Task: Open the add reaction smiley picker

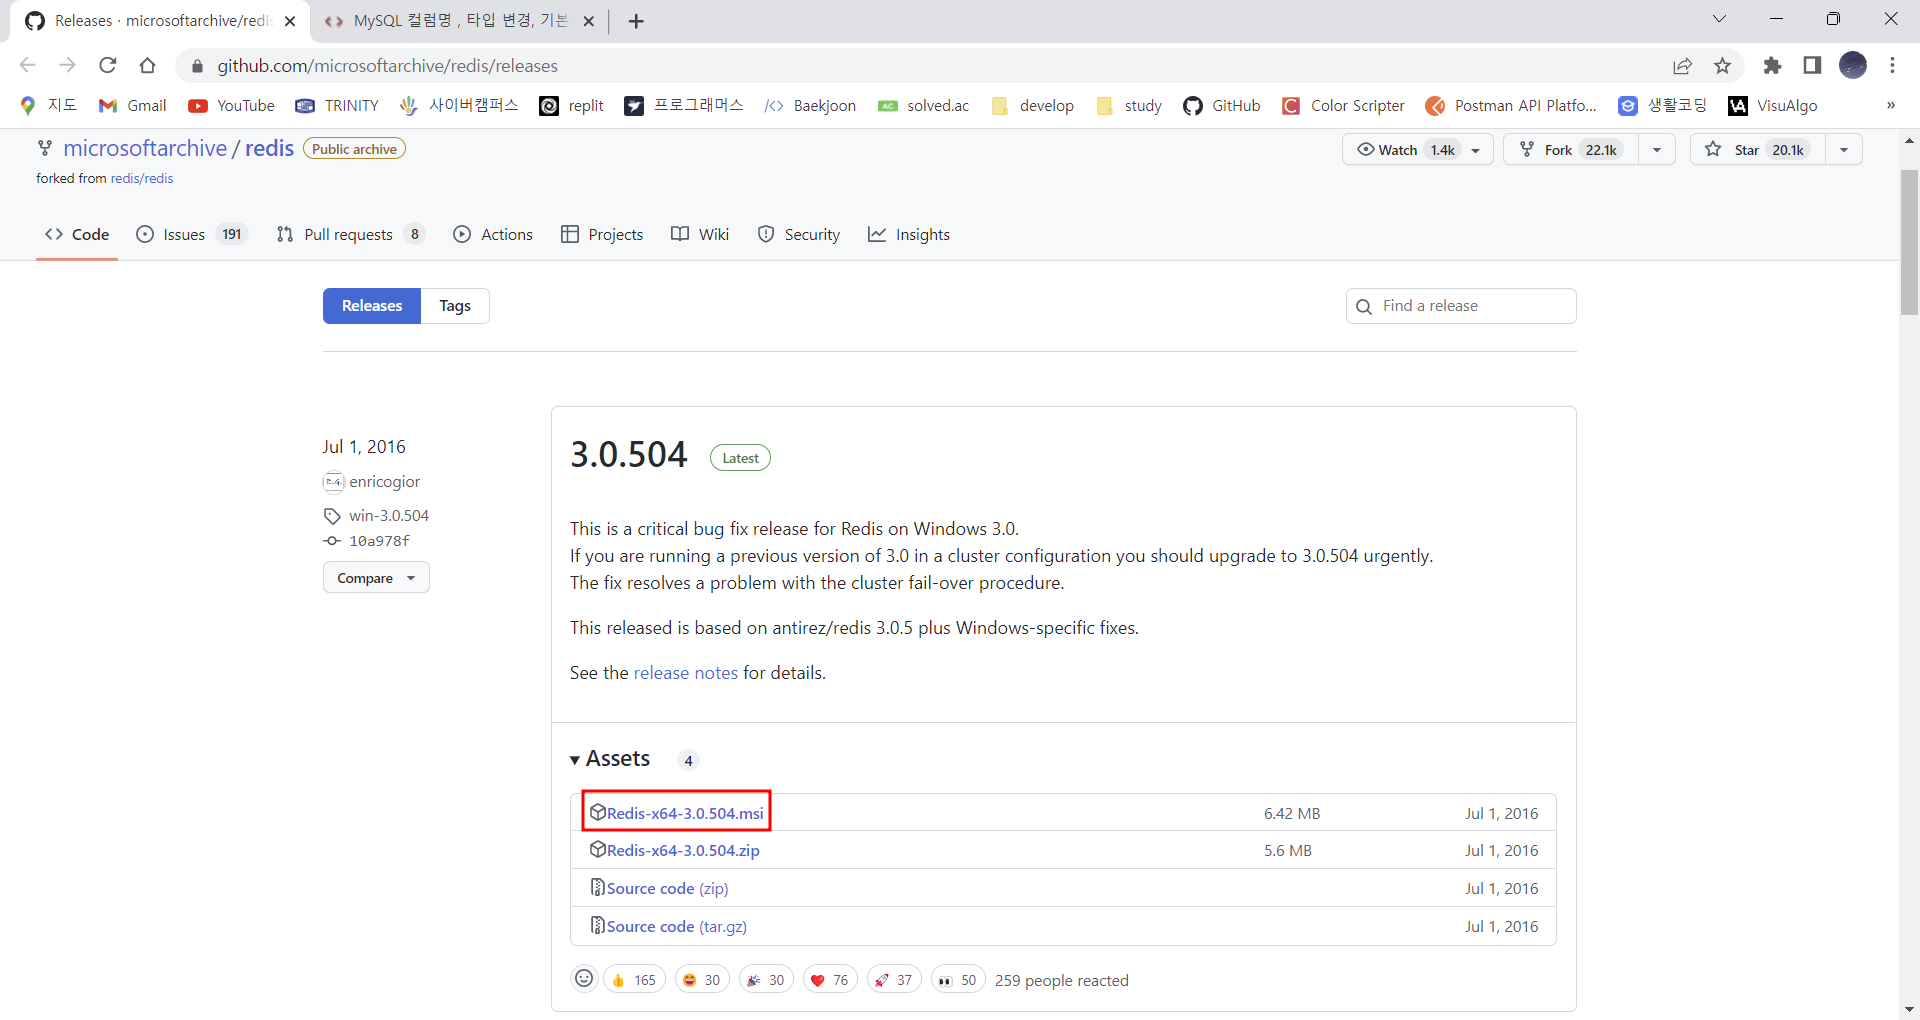Action: point(584,979)
